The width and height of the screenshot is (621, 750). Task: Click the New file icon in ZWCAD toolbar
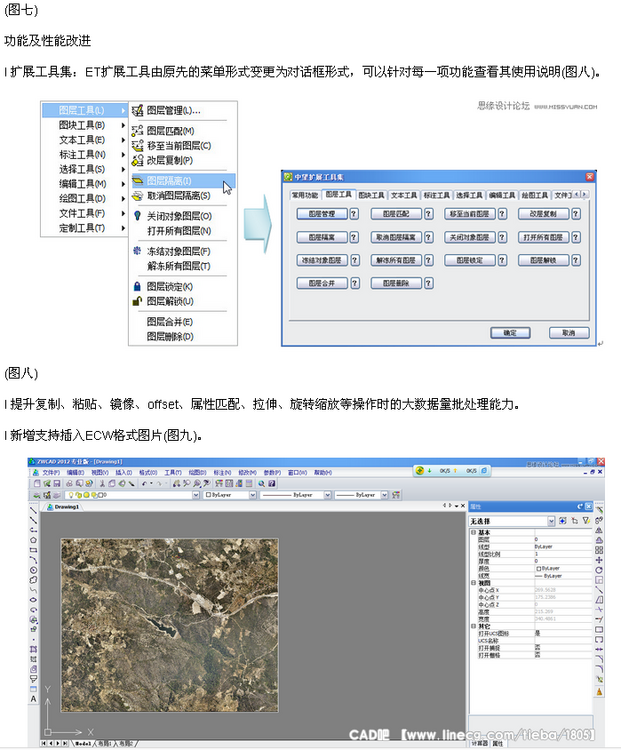point(37,484)
